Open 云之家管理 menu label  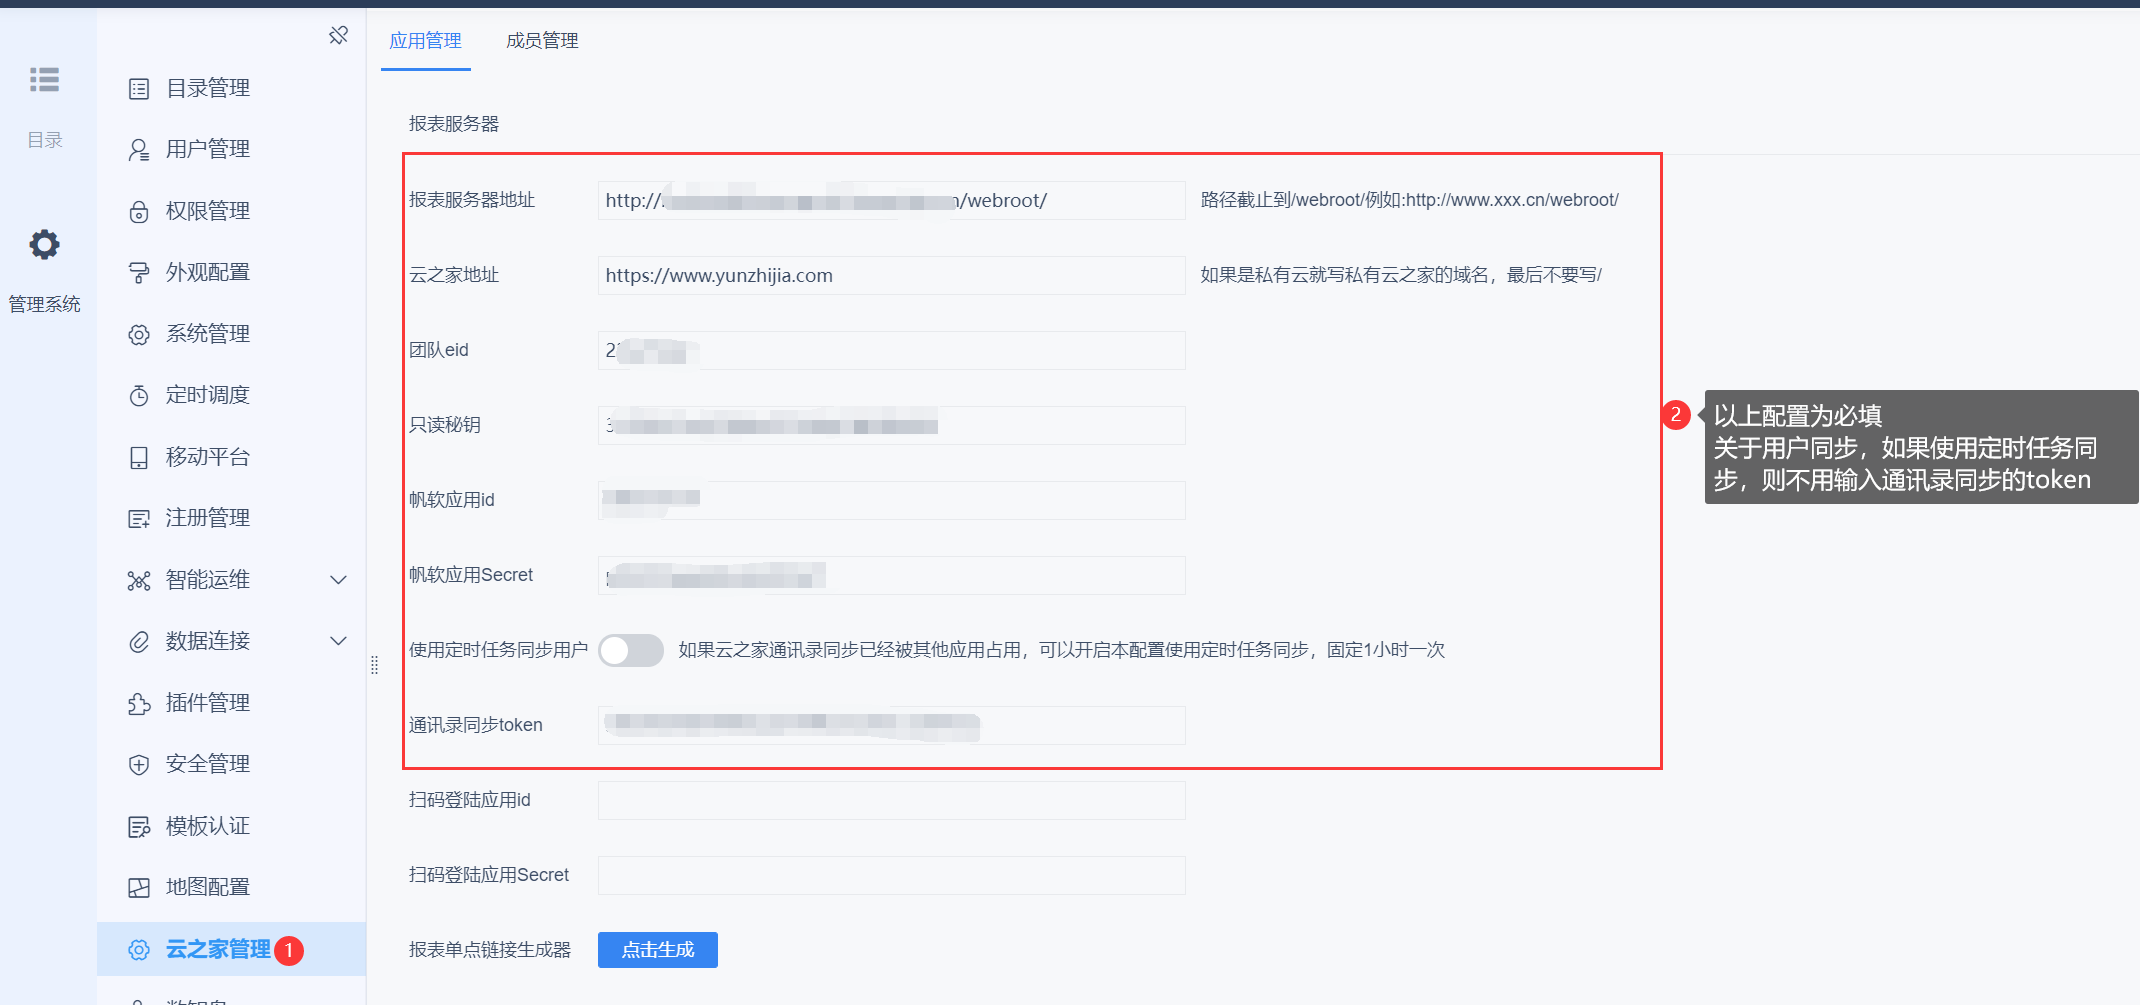218,949
